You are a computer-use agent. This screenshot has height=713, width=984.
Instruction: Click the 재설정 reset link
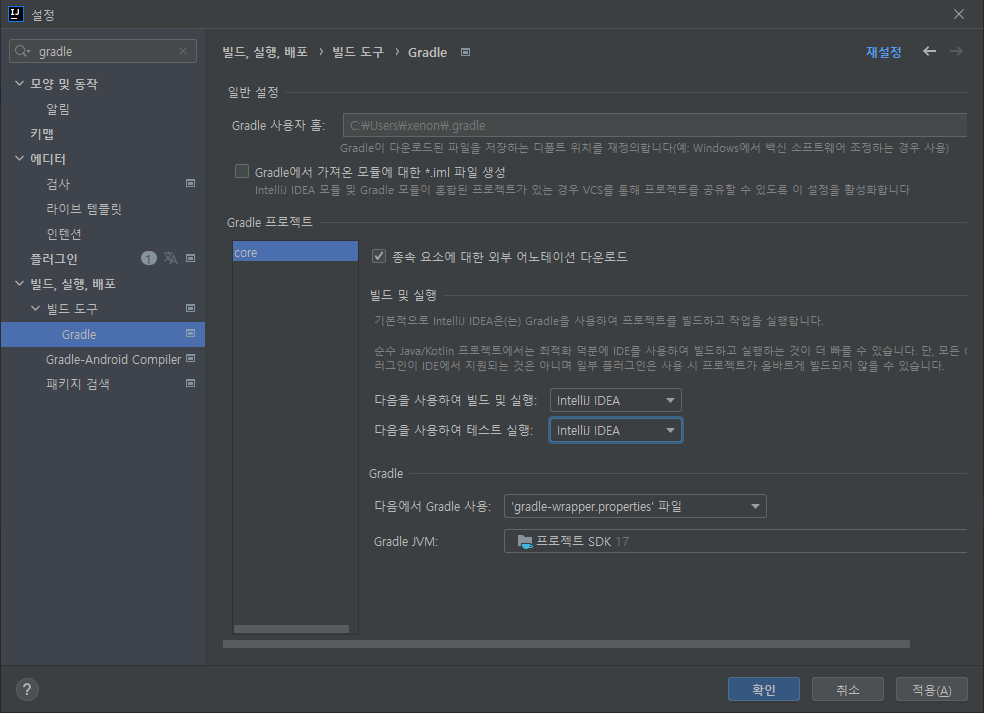pos(884,52)
